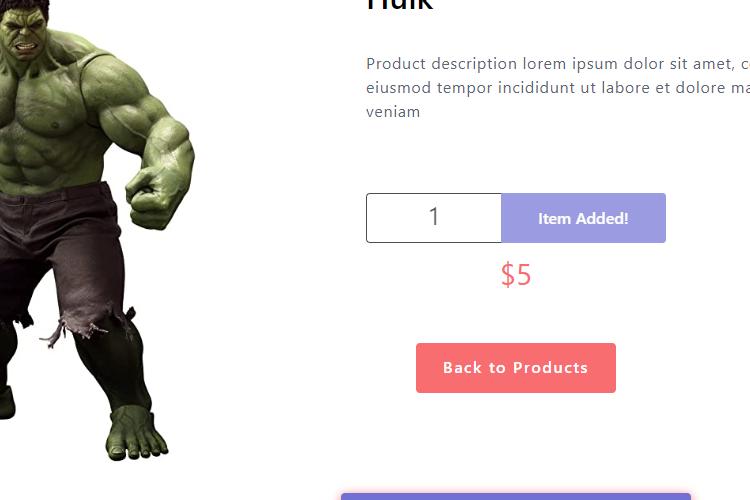The width and height of the screenshot is (750, 500).
Task: Focus the quantity input field showing 1
Action: tap(434, 218)
